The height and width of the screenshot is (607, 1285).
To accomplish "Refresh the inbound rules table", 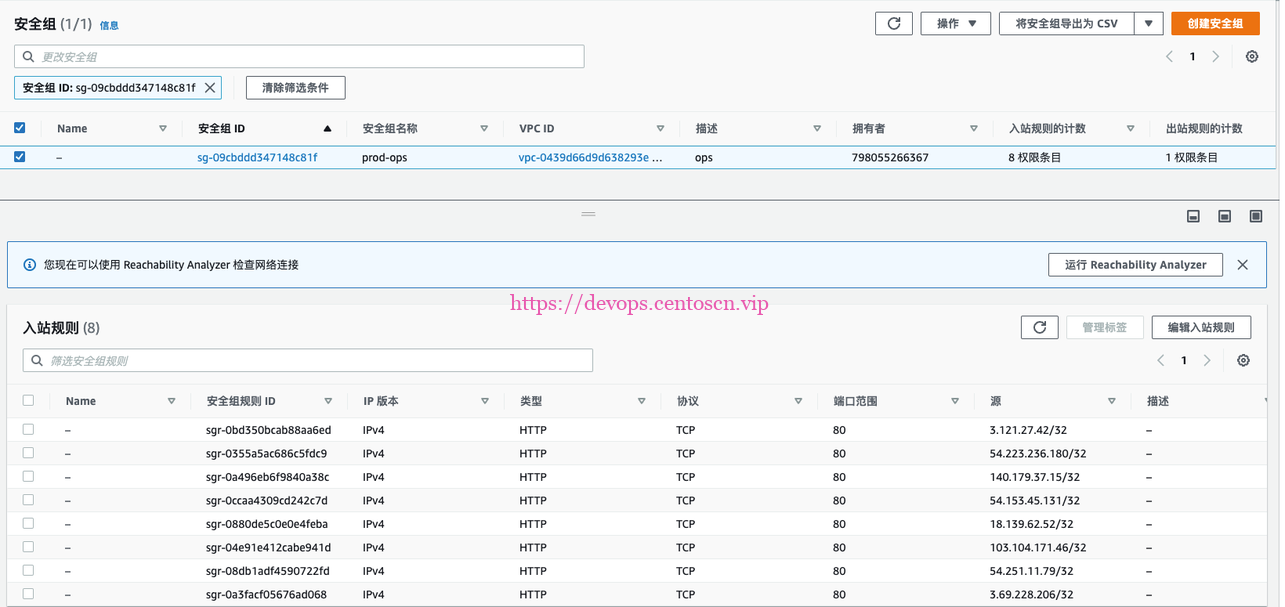I will pyautogui.click(x=1039, y=327).
